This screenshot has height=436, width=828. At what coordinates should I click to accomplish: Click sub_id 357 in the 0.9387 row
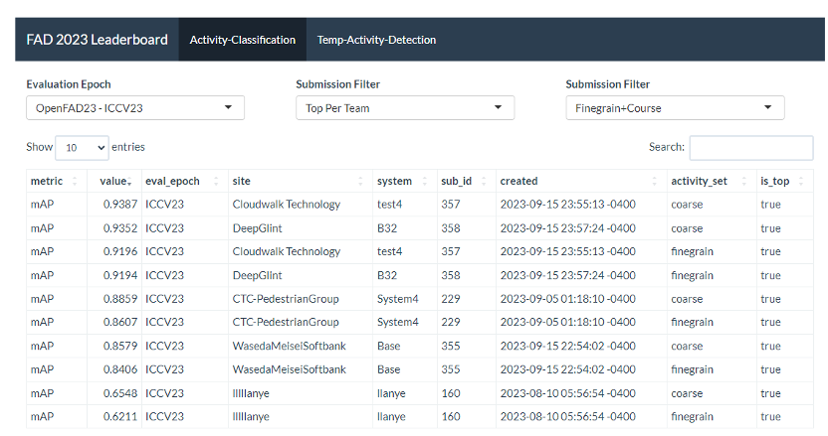click(x=451, y=204)
